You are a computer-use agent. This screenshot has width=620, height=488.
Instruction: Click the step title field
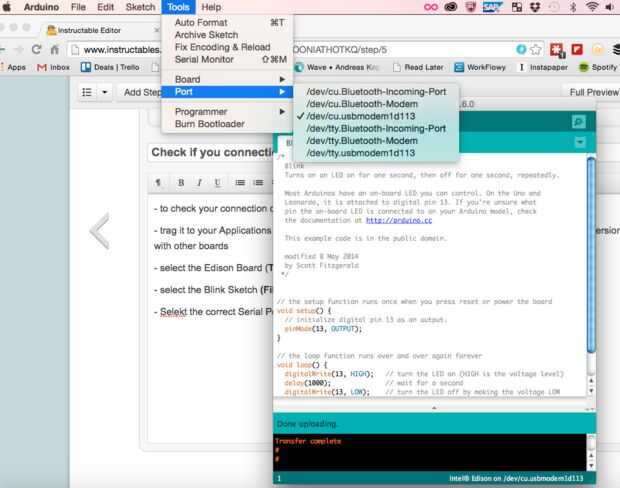(211, 153)
